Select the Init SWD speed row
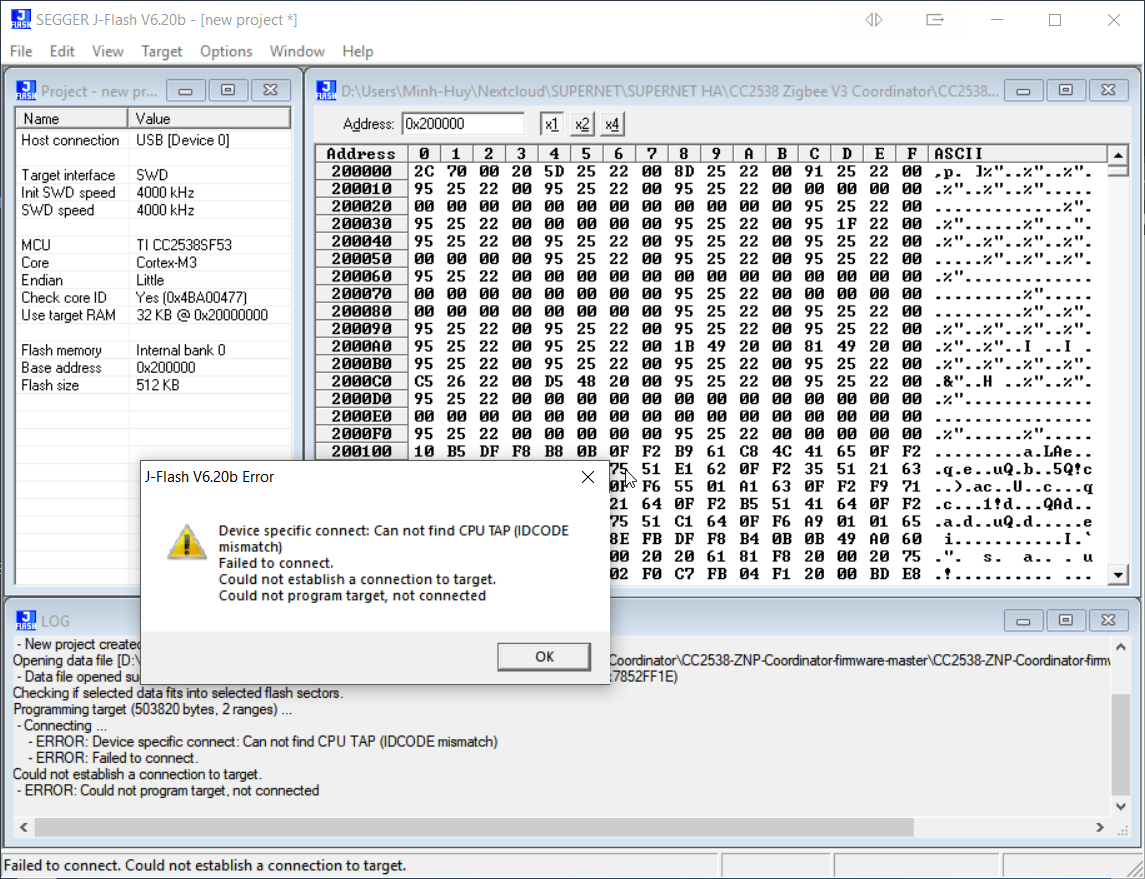This screenshot has height=879, width=1145. [153, 193]
